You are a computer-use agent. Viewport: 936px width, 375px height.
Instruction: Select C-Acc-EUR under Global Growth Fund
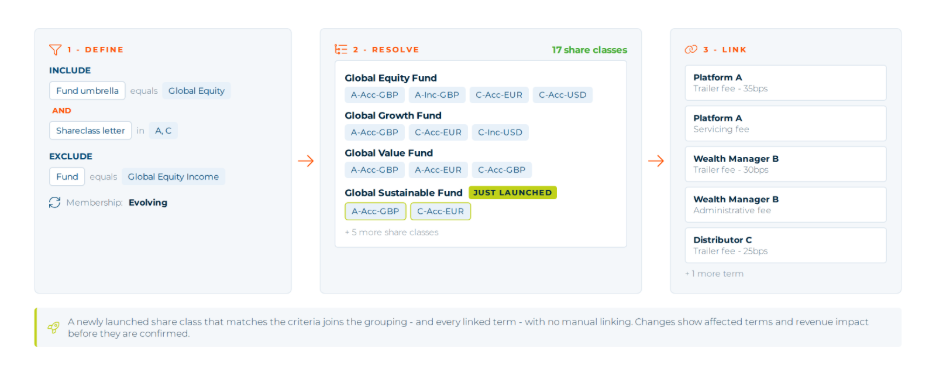pos(438,133)
